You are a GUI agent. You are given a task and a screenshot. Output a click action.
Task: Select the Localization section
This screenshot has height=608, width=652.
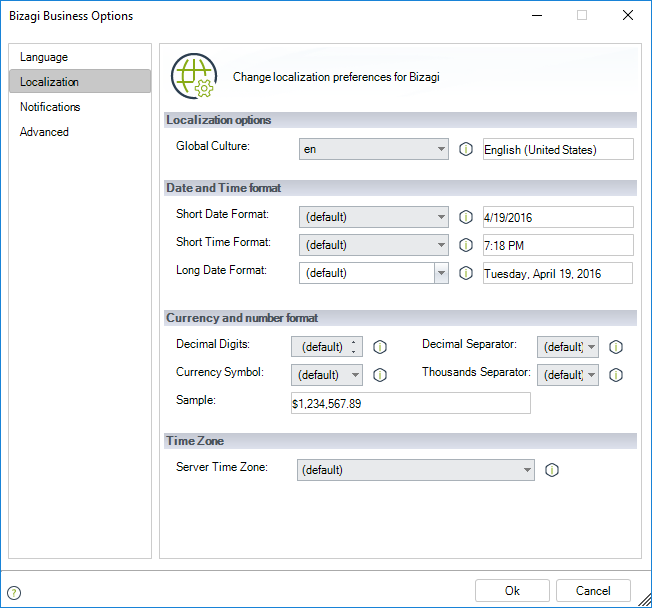click(x=80, y=82)
